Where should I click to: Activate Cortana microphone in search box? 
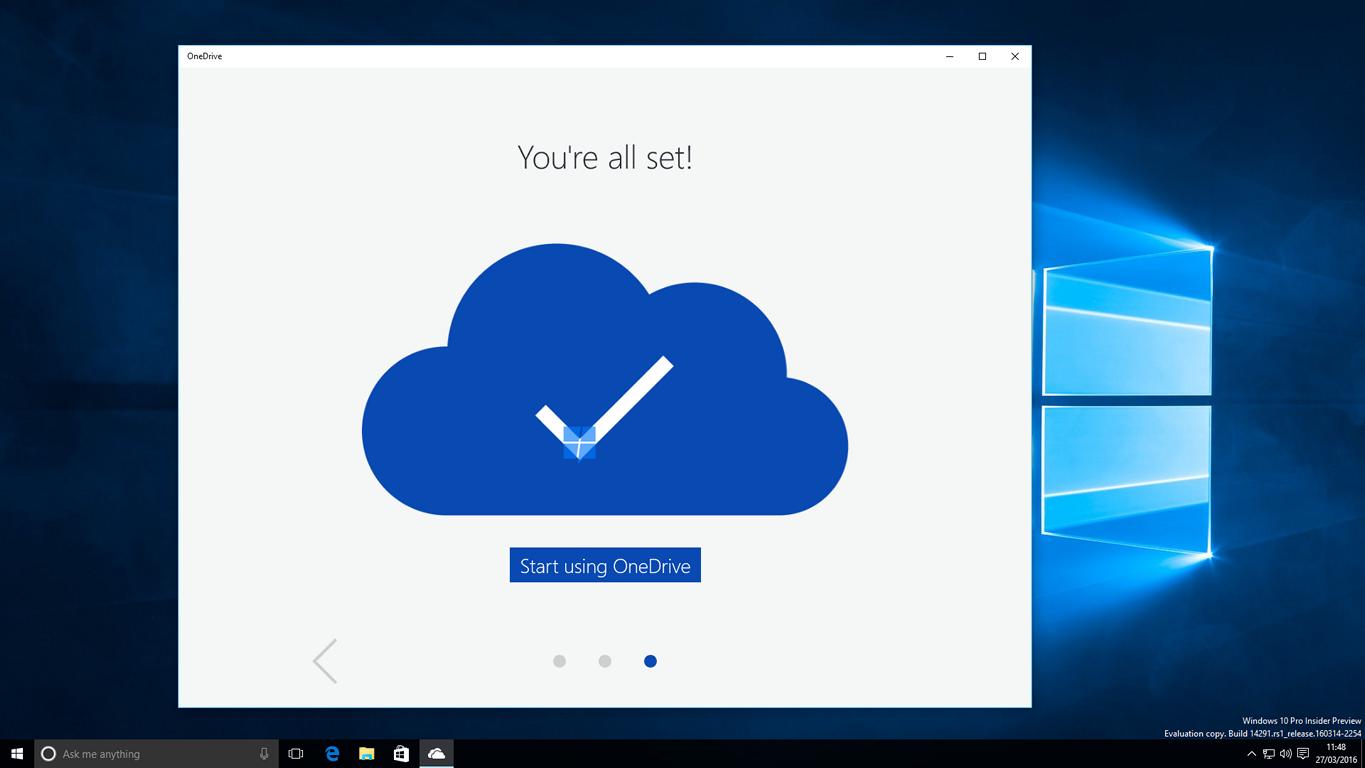point(264,754)
